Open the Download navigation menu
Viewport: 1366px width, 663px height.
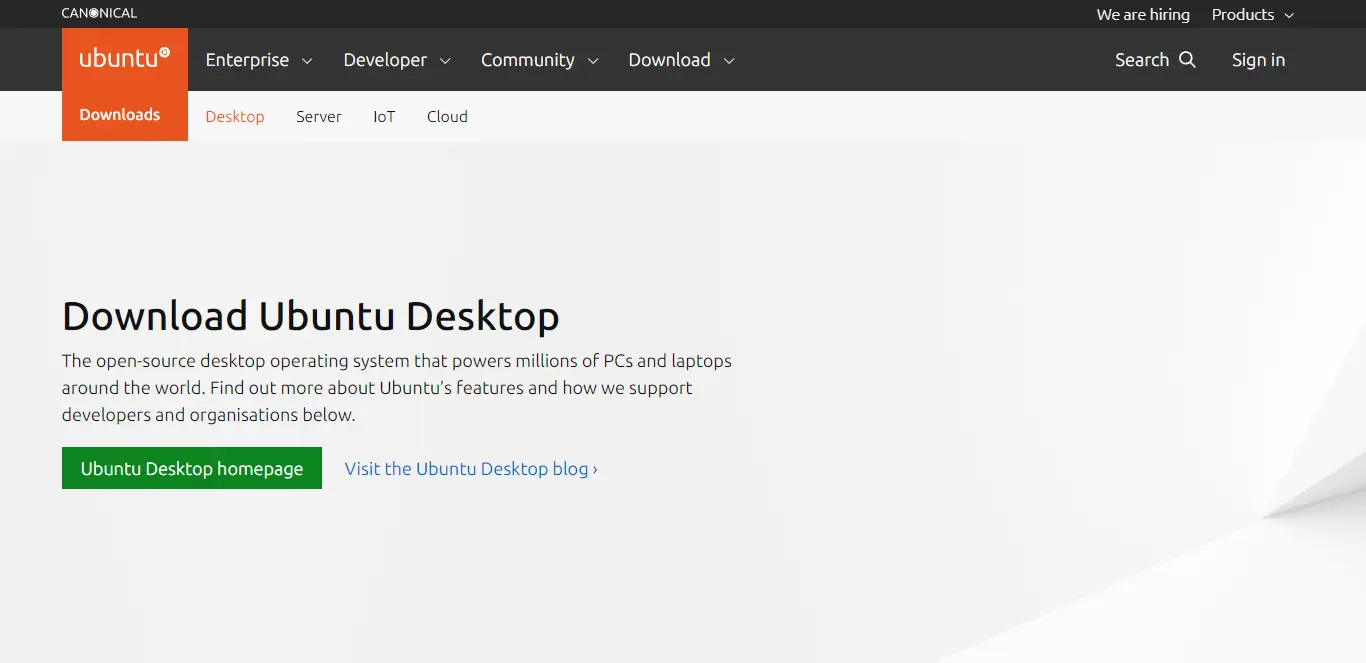pyautogui.click(x=682, y=60)
